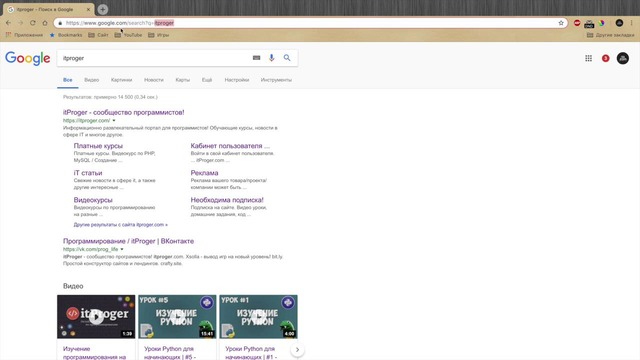
Task: Open the Ещё menu
Action: tap(207, 80)
